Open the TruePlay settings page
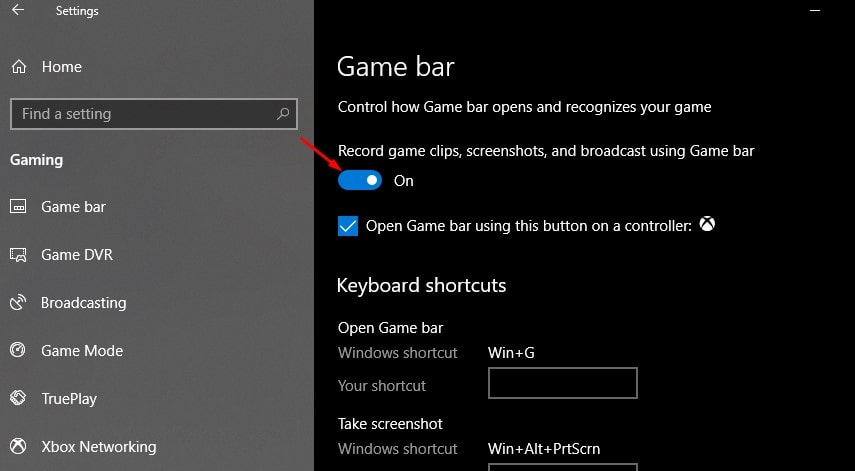The height and width of the screenshot is (471, 855). tap(69, 398)
